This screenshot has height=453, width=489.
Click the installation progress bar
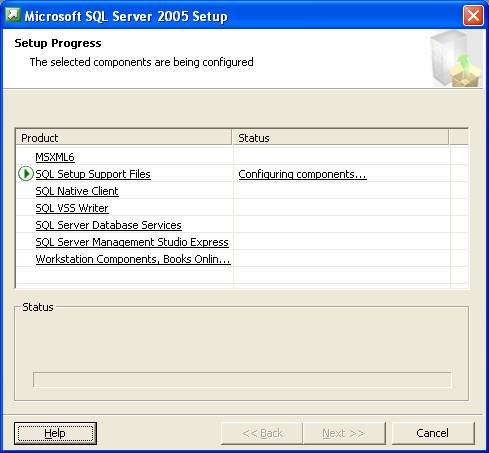[x=242, y=380]
